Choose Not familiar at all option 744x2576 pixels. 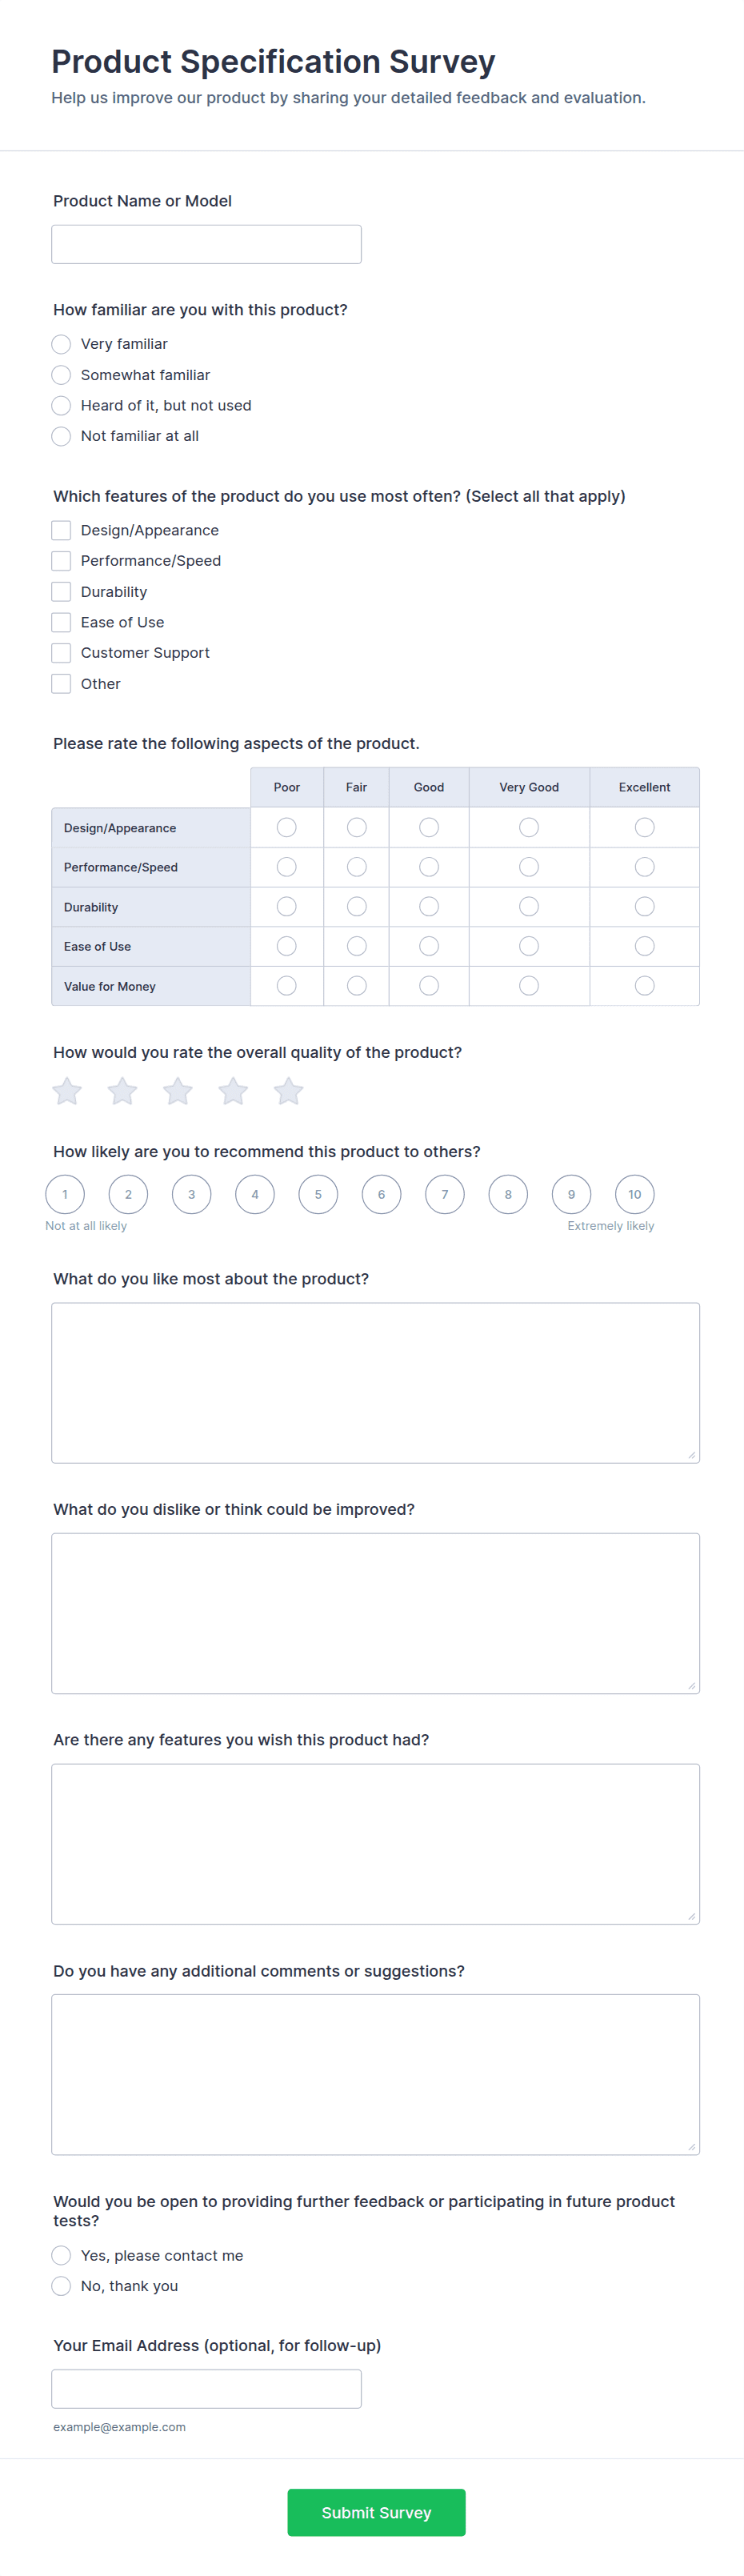pyautogui.click(x=61, y=436)
